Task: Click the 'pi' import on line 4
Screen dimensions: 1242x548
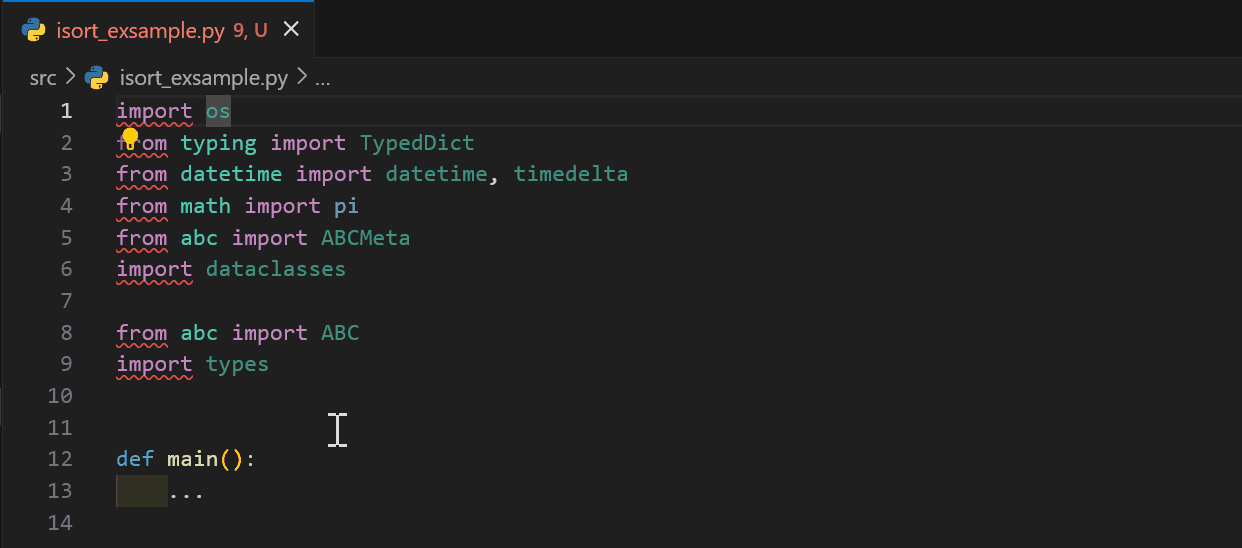Action: [x=346, y=207]
